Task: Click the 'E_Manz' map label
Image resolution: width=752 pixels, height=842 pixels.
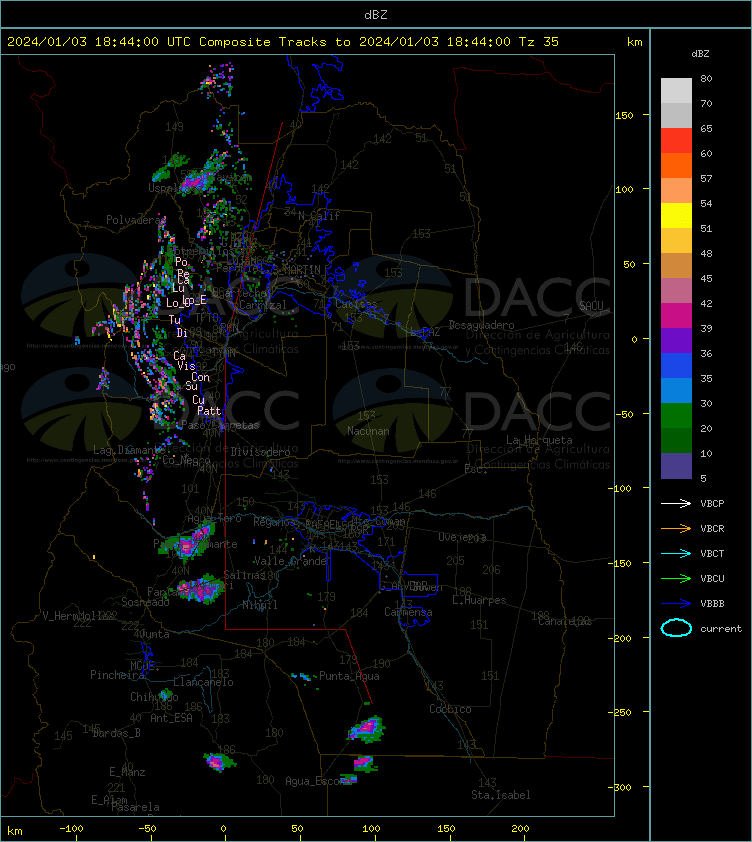Action: coord(127,772)
